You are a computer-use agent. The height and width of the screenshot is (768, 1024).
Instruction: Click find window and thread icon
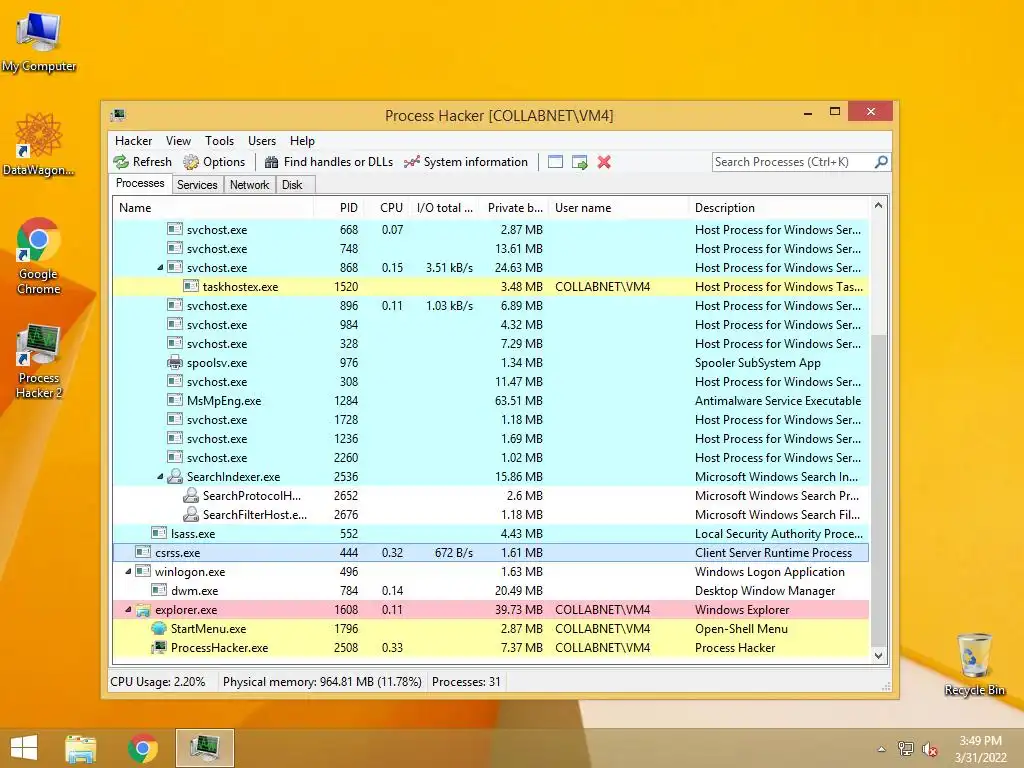click(579, 162)
